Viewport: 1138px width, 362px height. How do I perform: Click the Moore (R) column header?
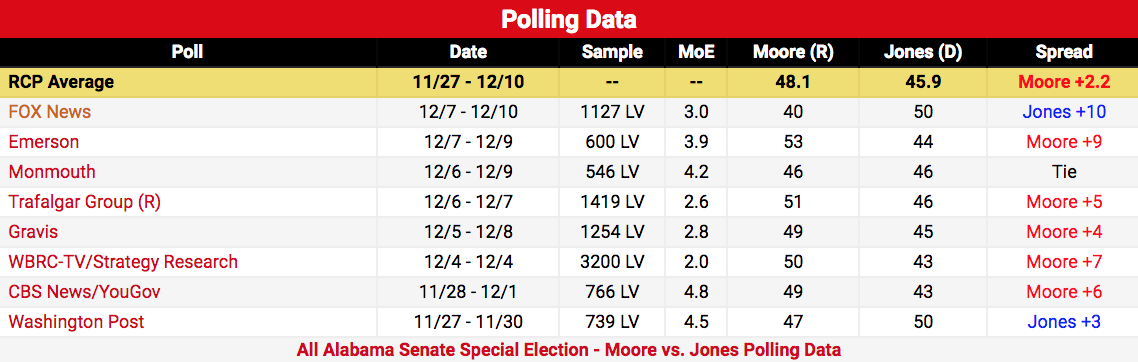(793, 52)
